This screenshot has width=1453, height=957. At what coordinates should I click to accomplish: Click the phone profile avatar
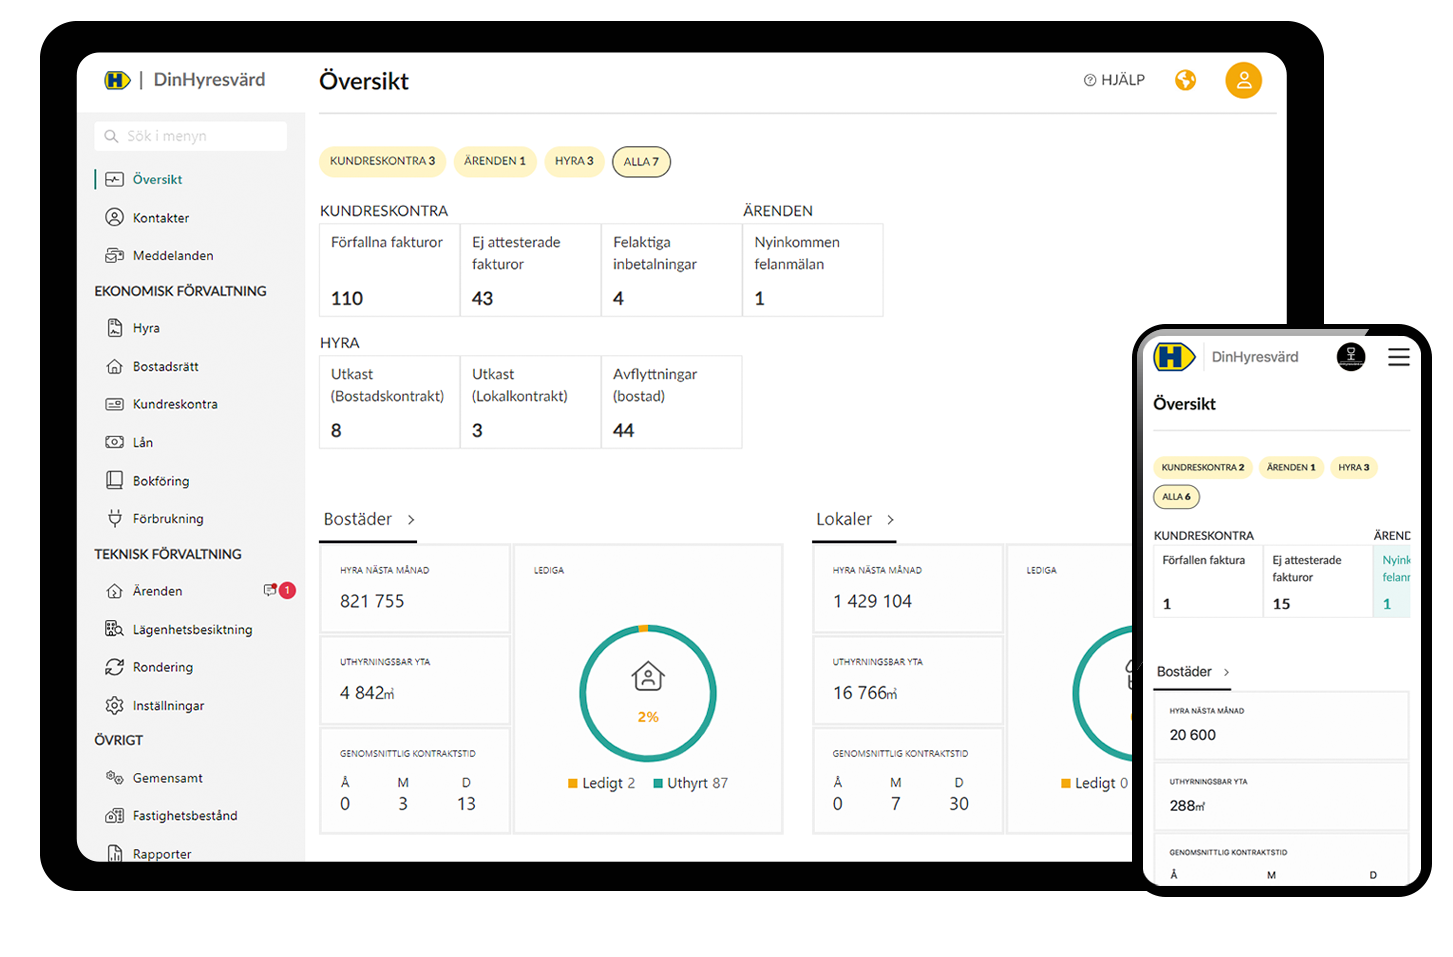pyautogui.click(x=1351, y=356)
